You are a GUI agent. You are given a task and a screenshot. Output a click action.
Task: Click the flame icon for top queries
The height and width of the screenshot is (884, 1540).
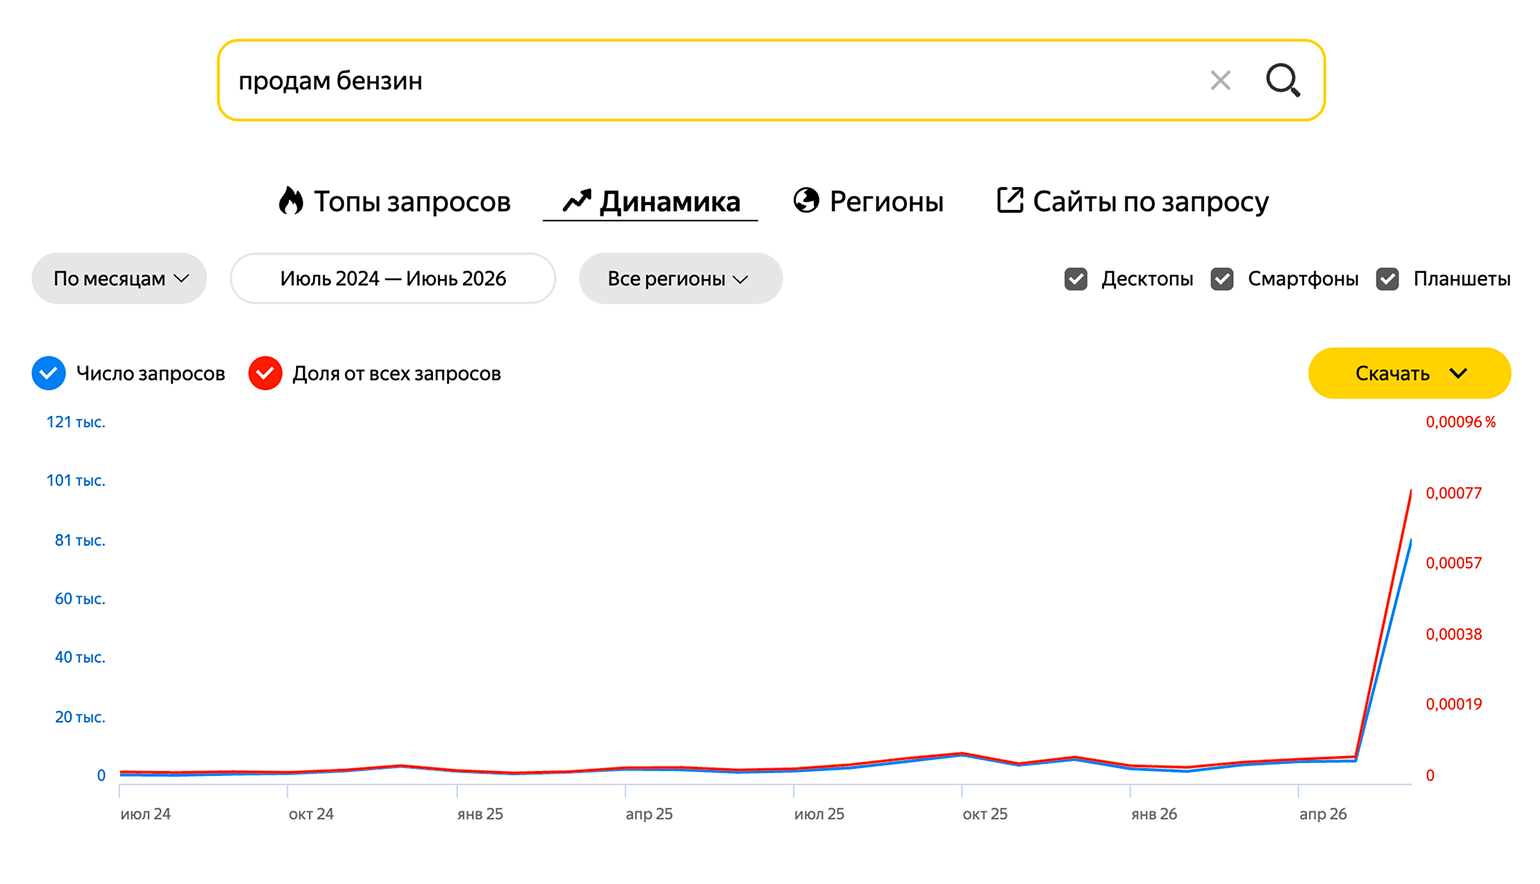[291, 201]
